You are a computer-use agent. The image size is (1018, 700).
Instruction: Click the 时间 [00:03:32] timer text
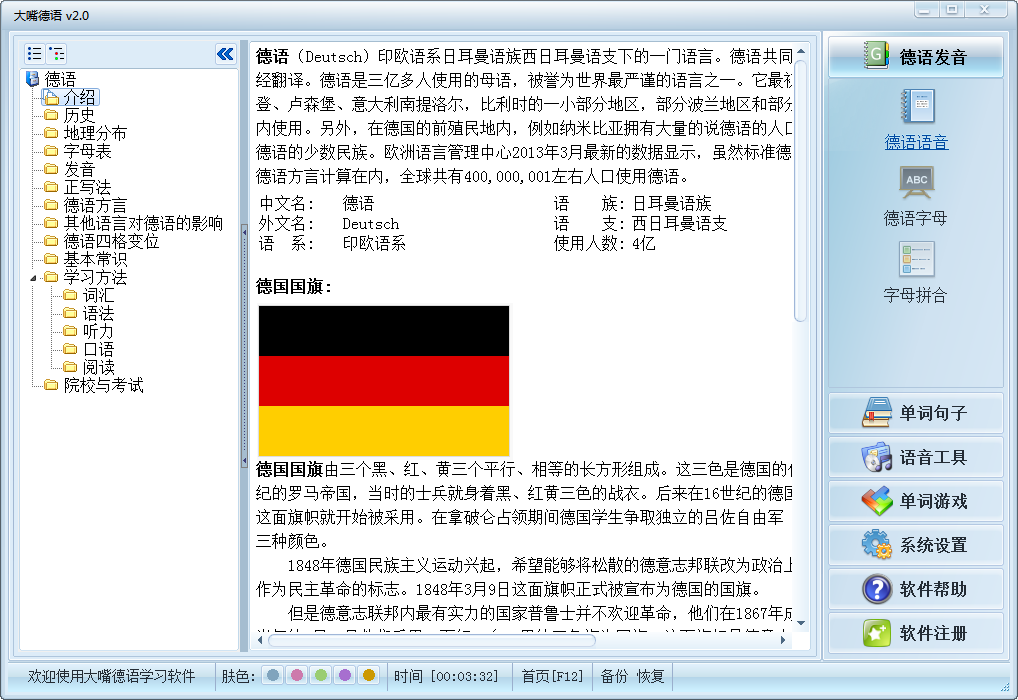click(x=446, y=676)
